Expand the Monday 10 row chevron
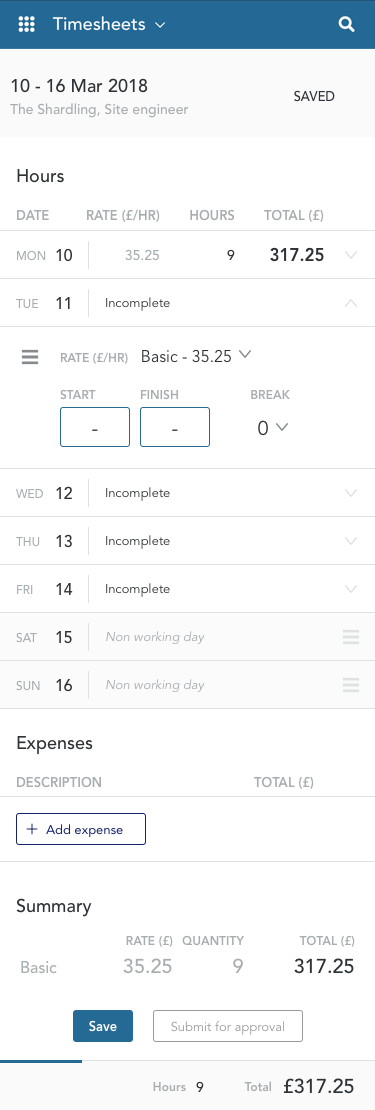The height and width of the screenshot is (1110, 375). (x=351, y=255)
